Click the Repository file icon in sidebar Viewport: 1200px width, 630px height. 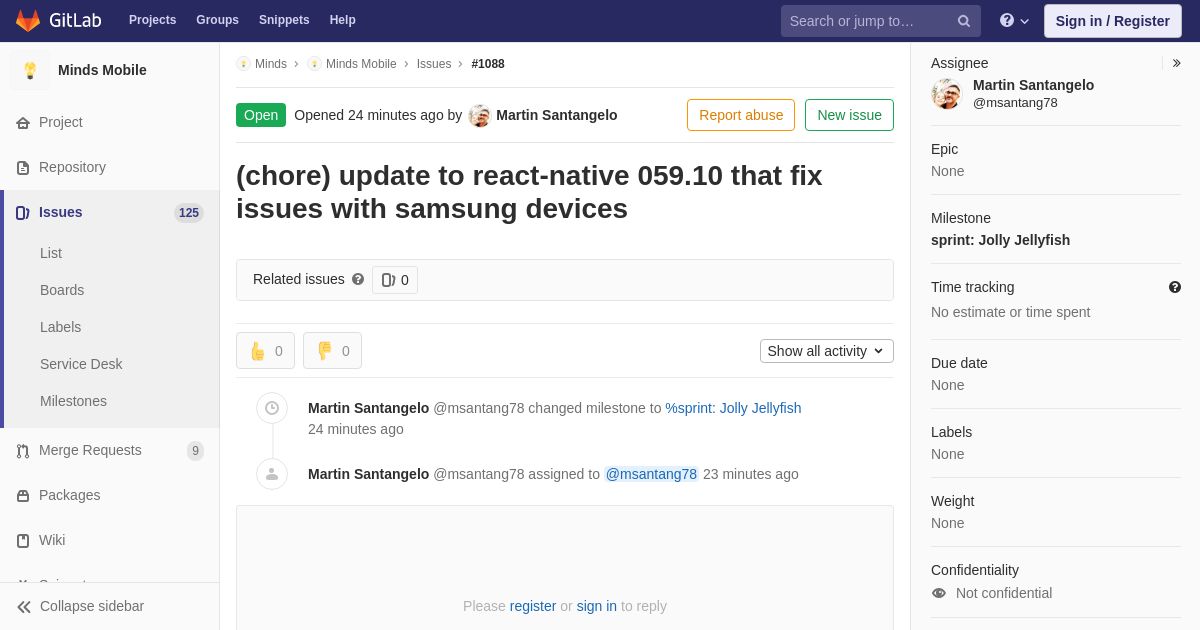coord(23,168)
